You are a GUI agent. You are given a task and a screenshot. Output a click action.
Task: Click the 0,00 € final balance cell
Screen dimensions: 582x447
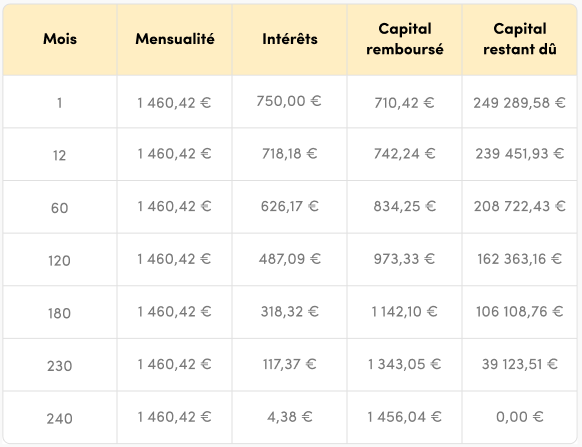click(520, 417)
